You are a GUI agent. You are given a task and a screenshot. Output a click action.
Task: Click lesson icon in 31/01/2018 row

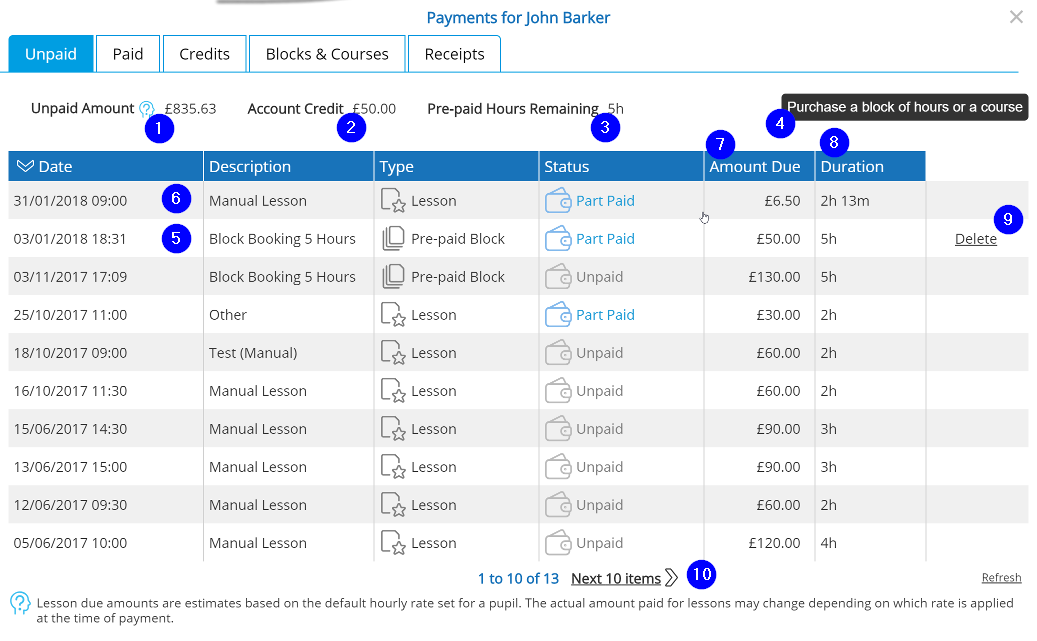click(393, 200)
